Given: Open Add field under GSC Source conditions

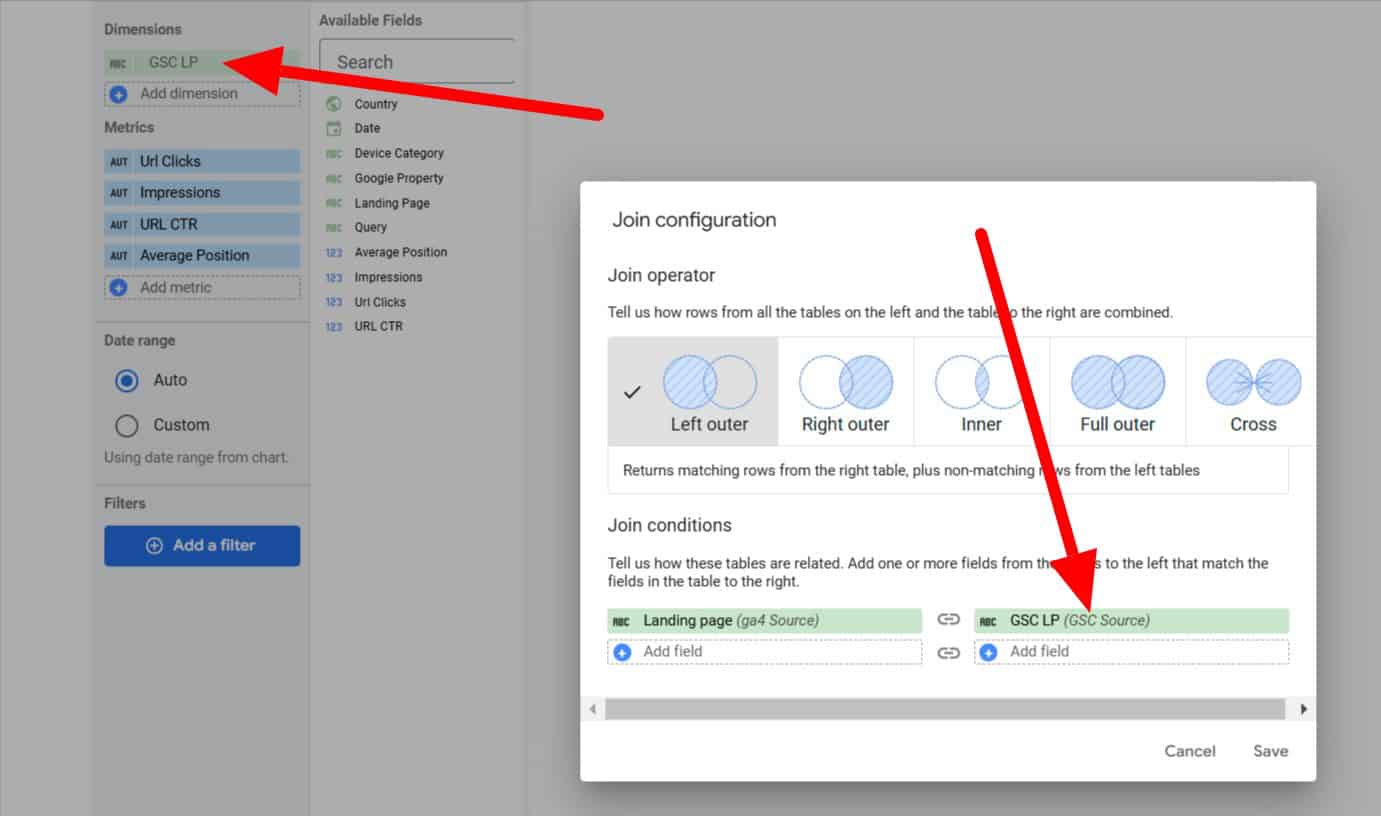Looking at the screenshot, I should [x=1039, y=651].
